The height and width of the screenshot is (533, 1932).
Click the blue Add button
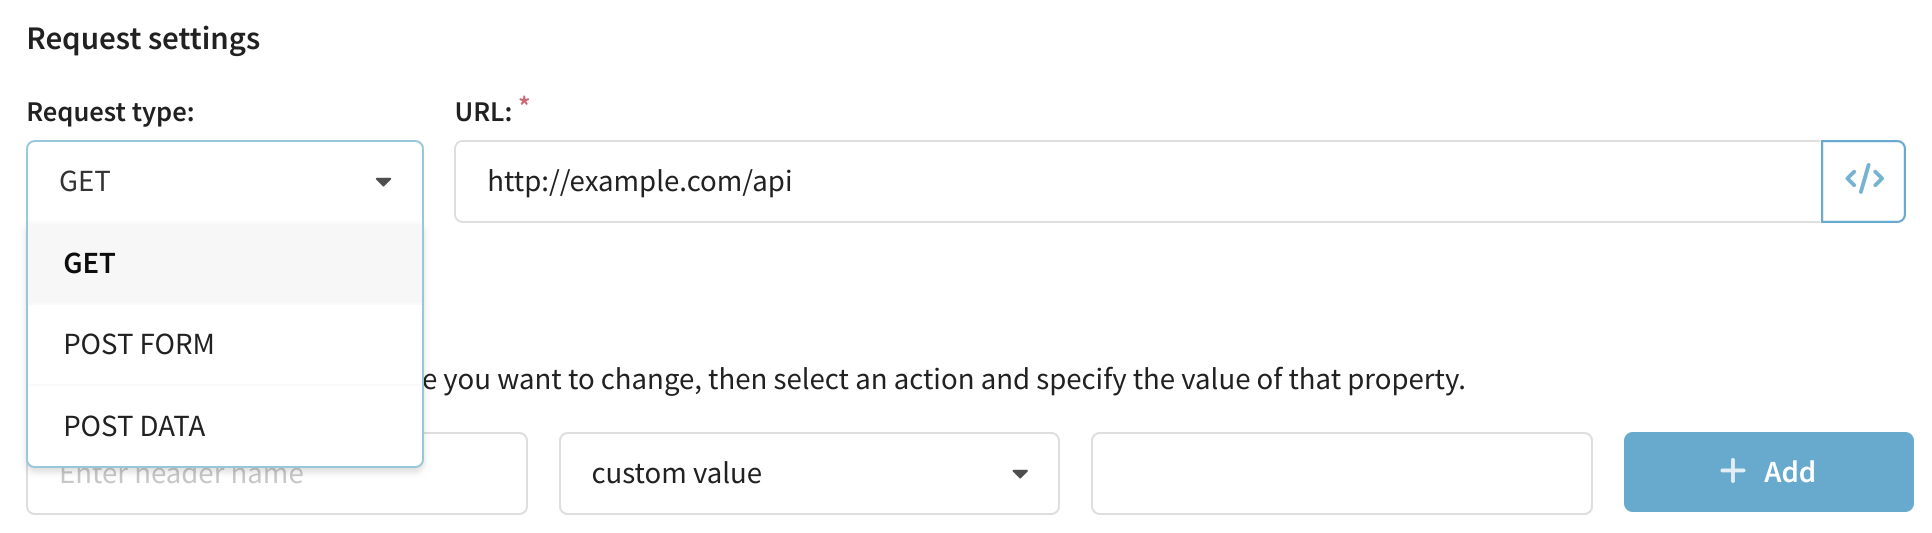1768,472
